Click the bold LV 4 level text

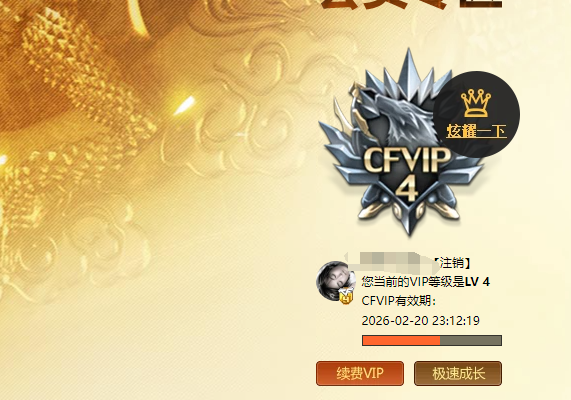(477, 282)
